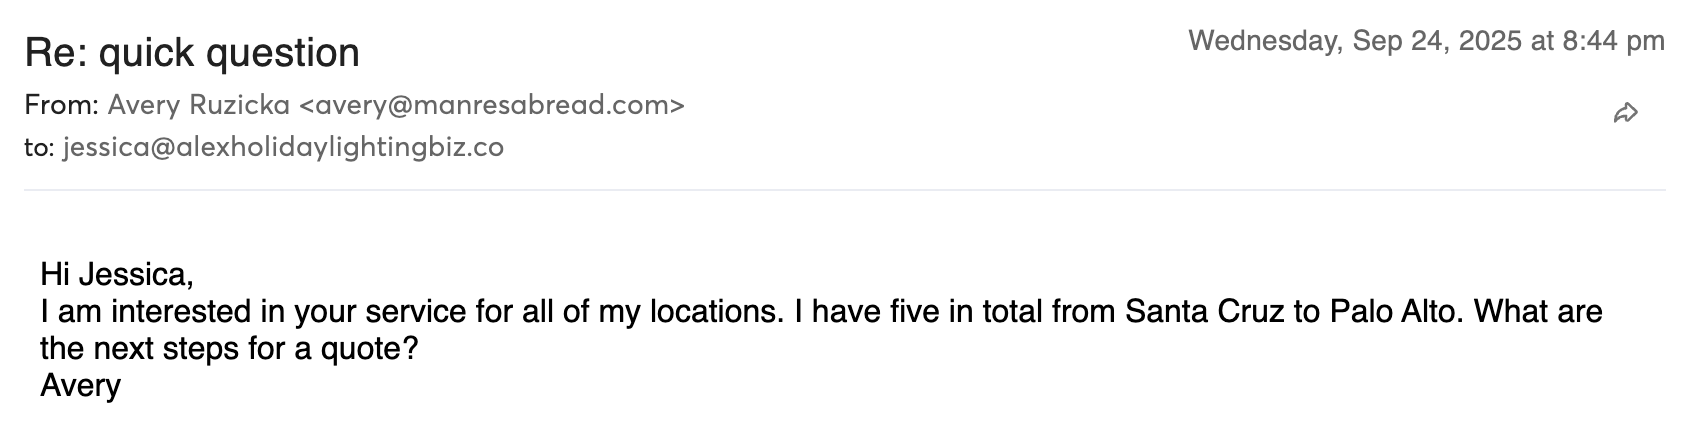Click the "From:" header label
Screen dimensions: 1692x434
coord(61,105)
